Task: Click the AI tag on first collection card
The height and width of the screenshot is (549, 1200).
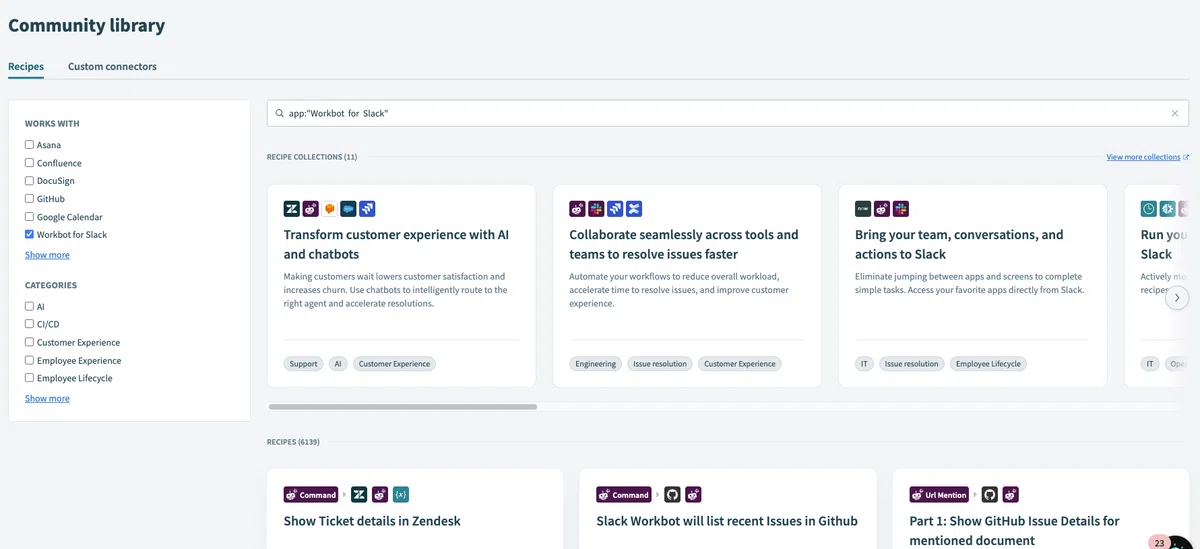Action: click(x=338, y=364)
